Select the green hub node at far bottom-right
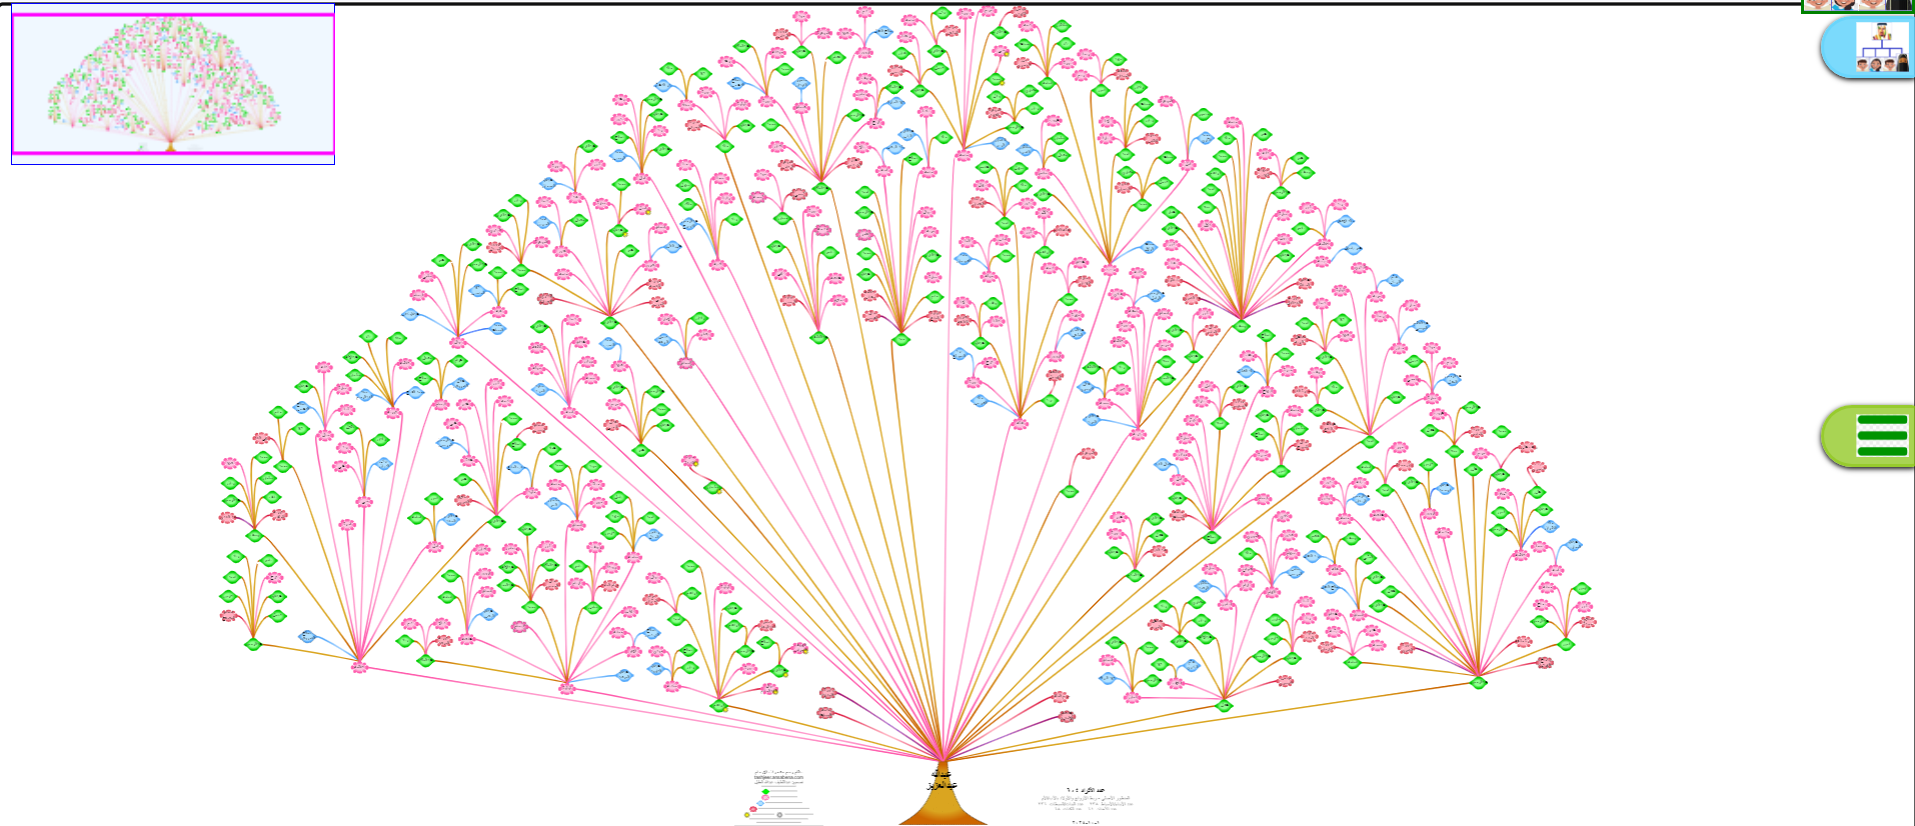 click(x=1478, y=683)
